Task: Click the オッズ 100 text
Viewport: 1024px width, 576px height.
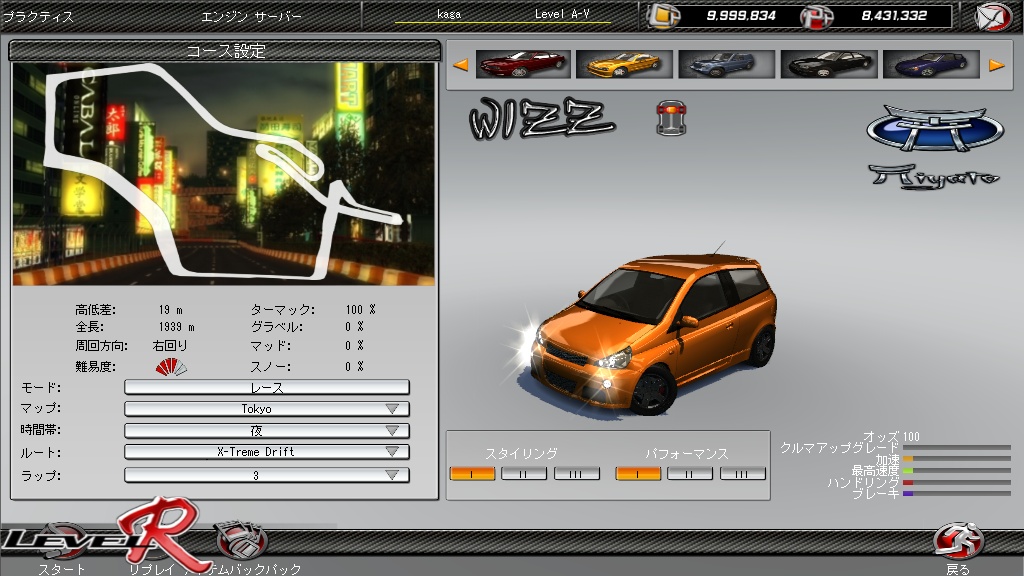Action: click(891, 436)
